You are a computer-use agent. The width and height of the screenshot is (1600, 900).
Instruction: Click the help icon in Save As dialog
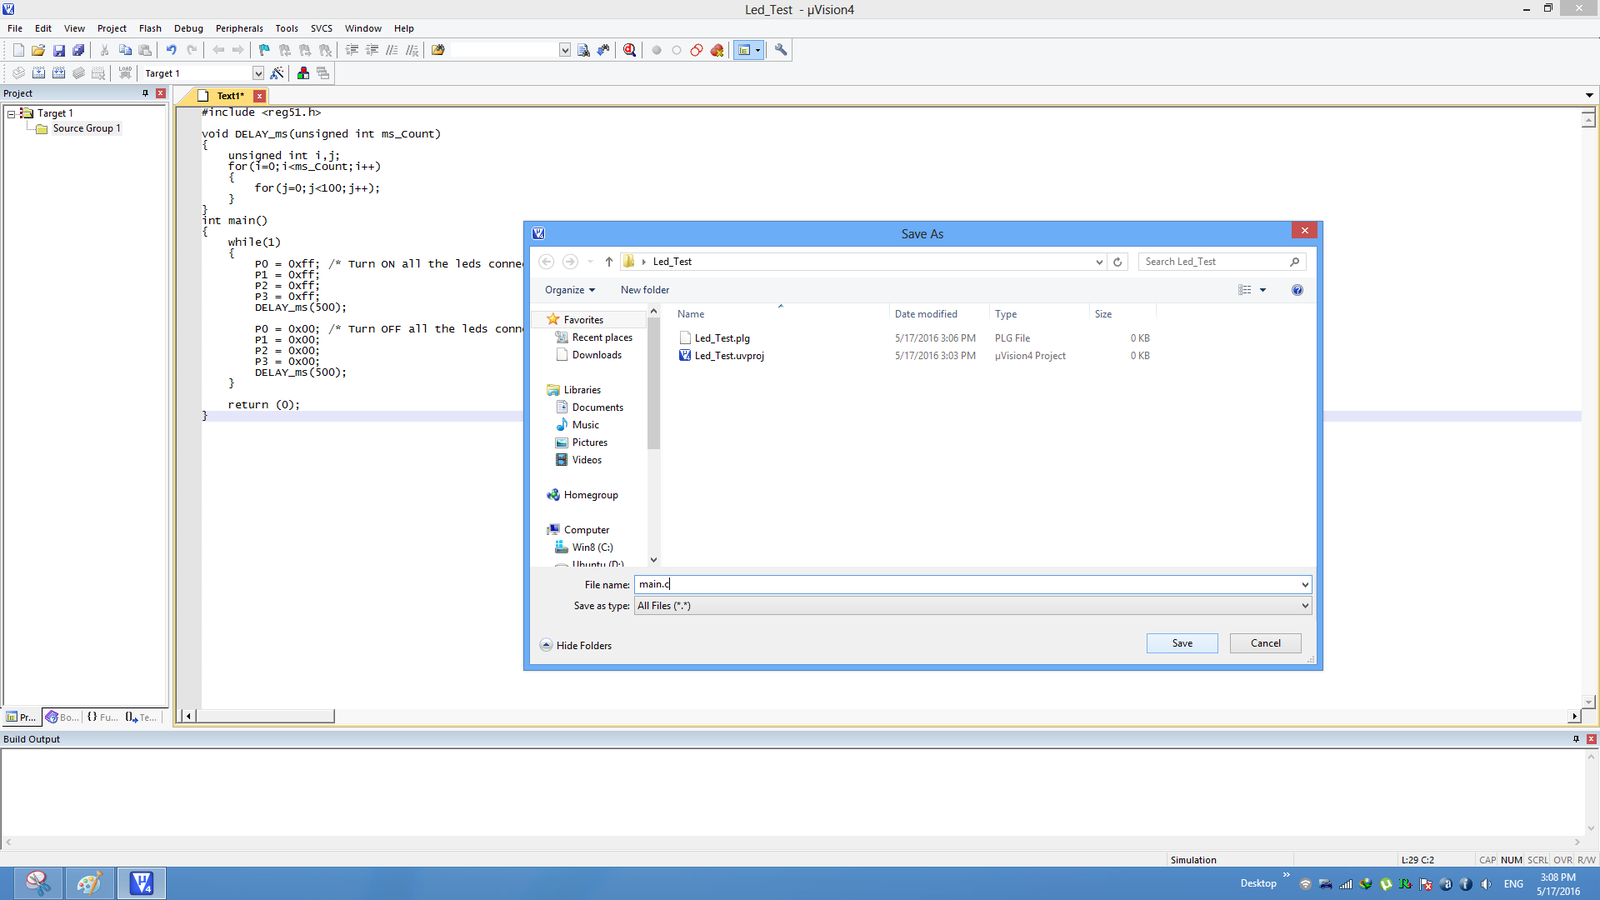click(x=1297, y=290)
